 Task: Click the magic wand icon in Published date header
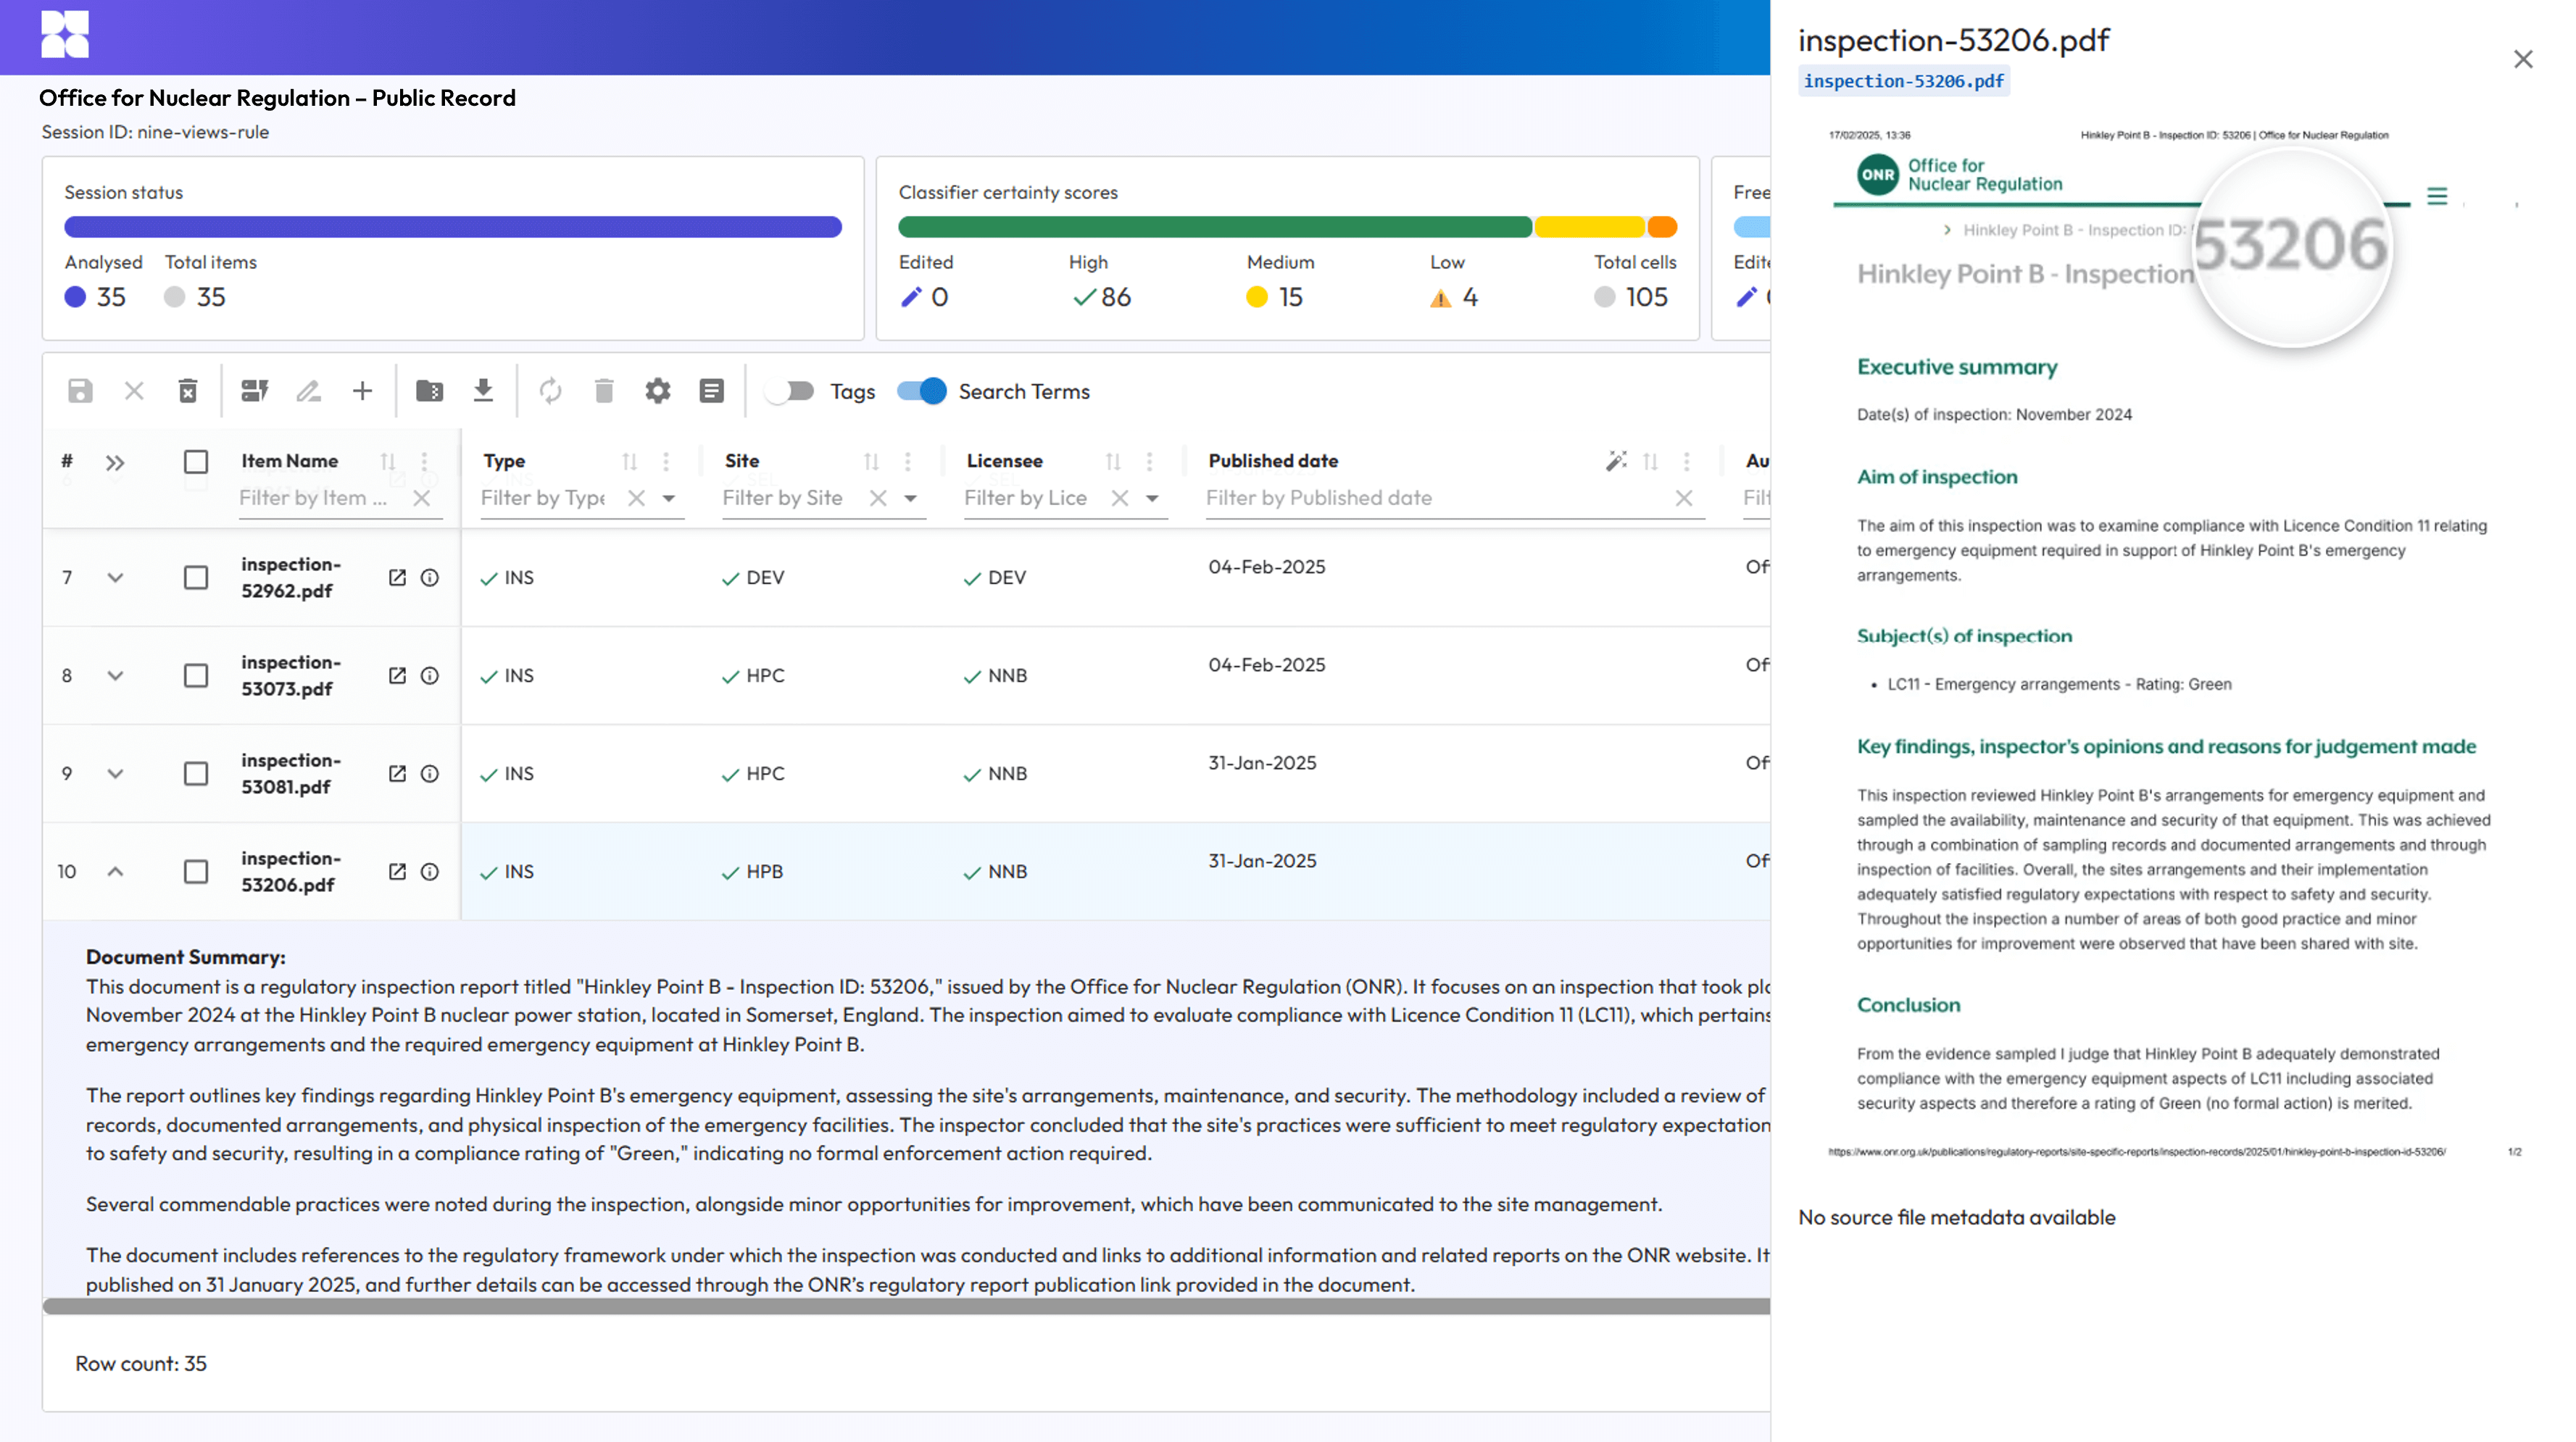coord(1615,461)
